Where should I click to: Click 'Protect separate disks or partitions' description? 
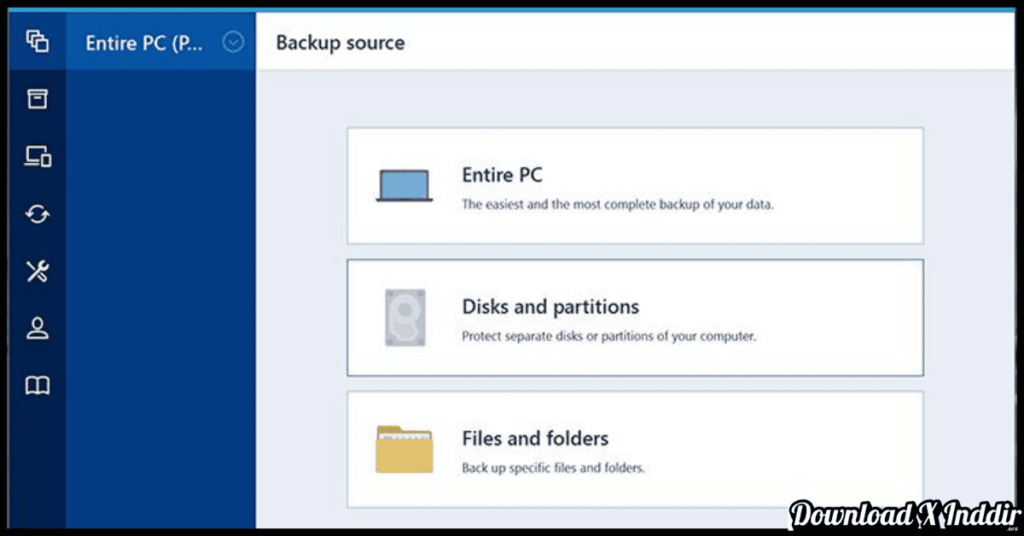point(609,336)
